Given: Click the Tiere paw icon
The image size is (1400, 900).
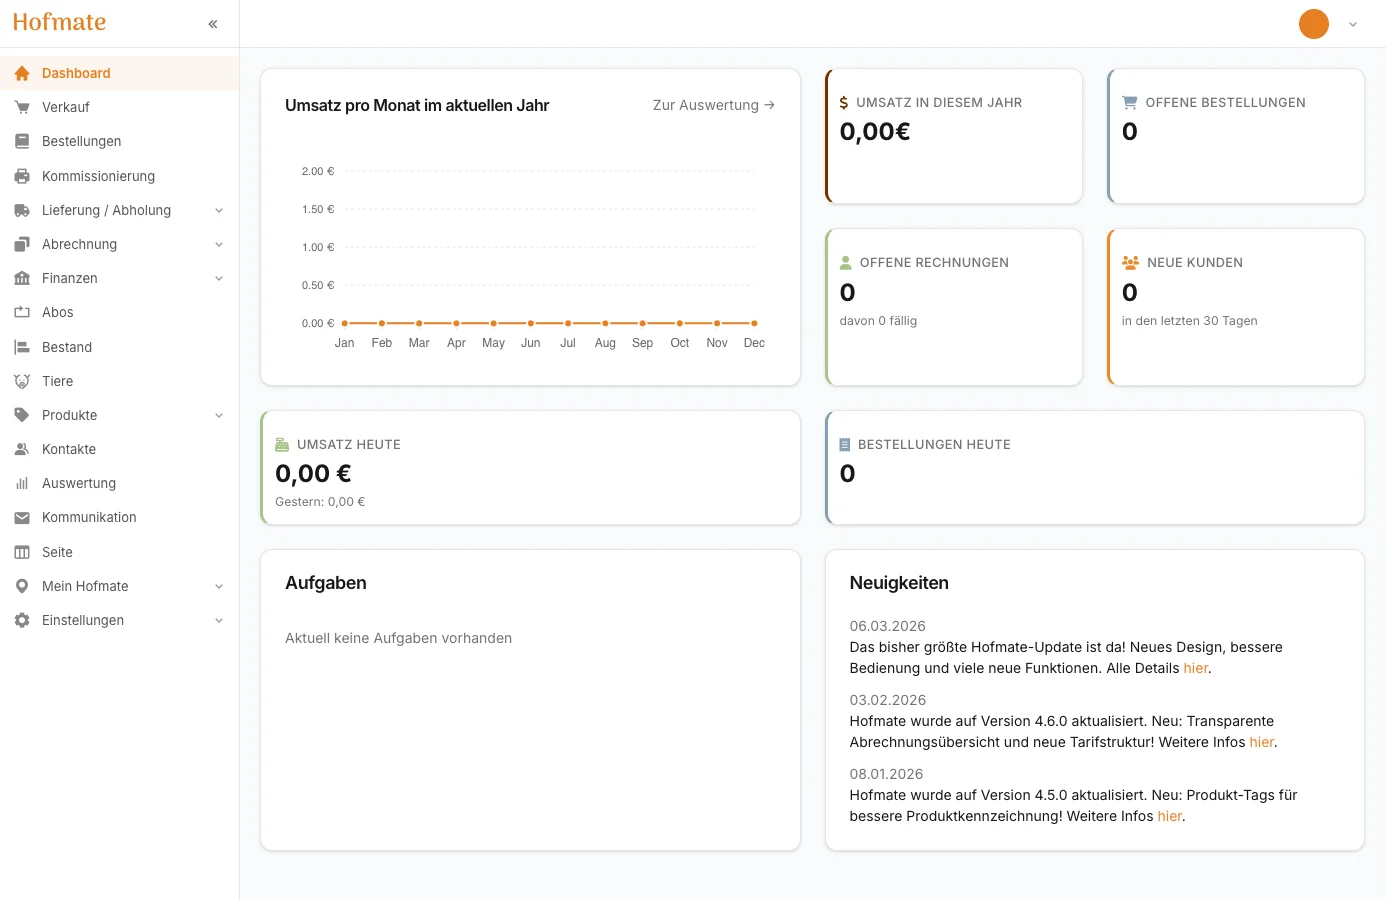Looking at the screenshot, I should coord(21,381).
